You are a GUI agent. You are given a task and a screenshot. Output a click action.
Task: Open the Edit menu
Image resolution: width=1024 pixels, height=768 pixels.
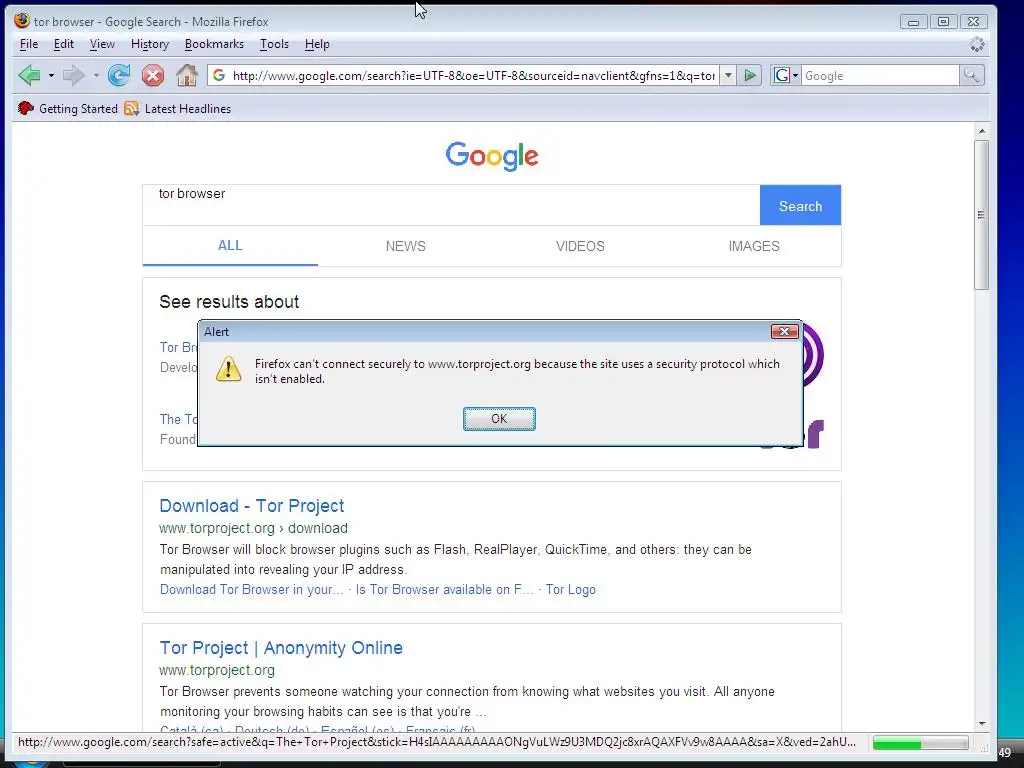(63, 44)
